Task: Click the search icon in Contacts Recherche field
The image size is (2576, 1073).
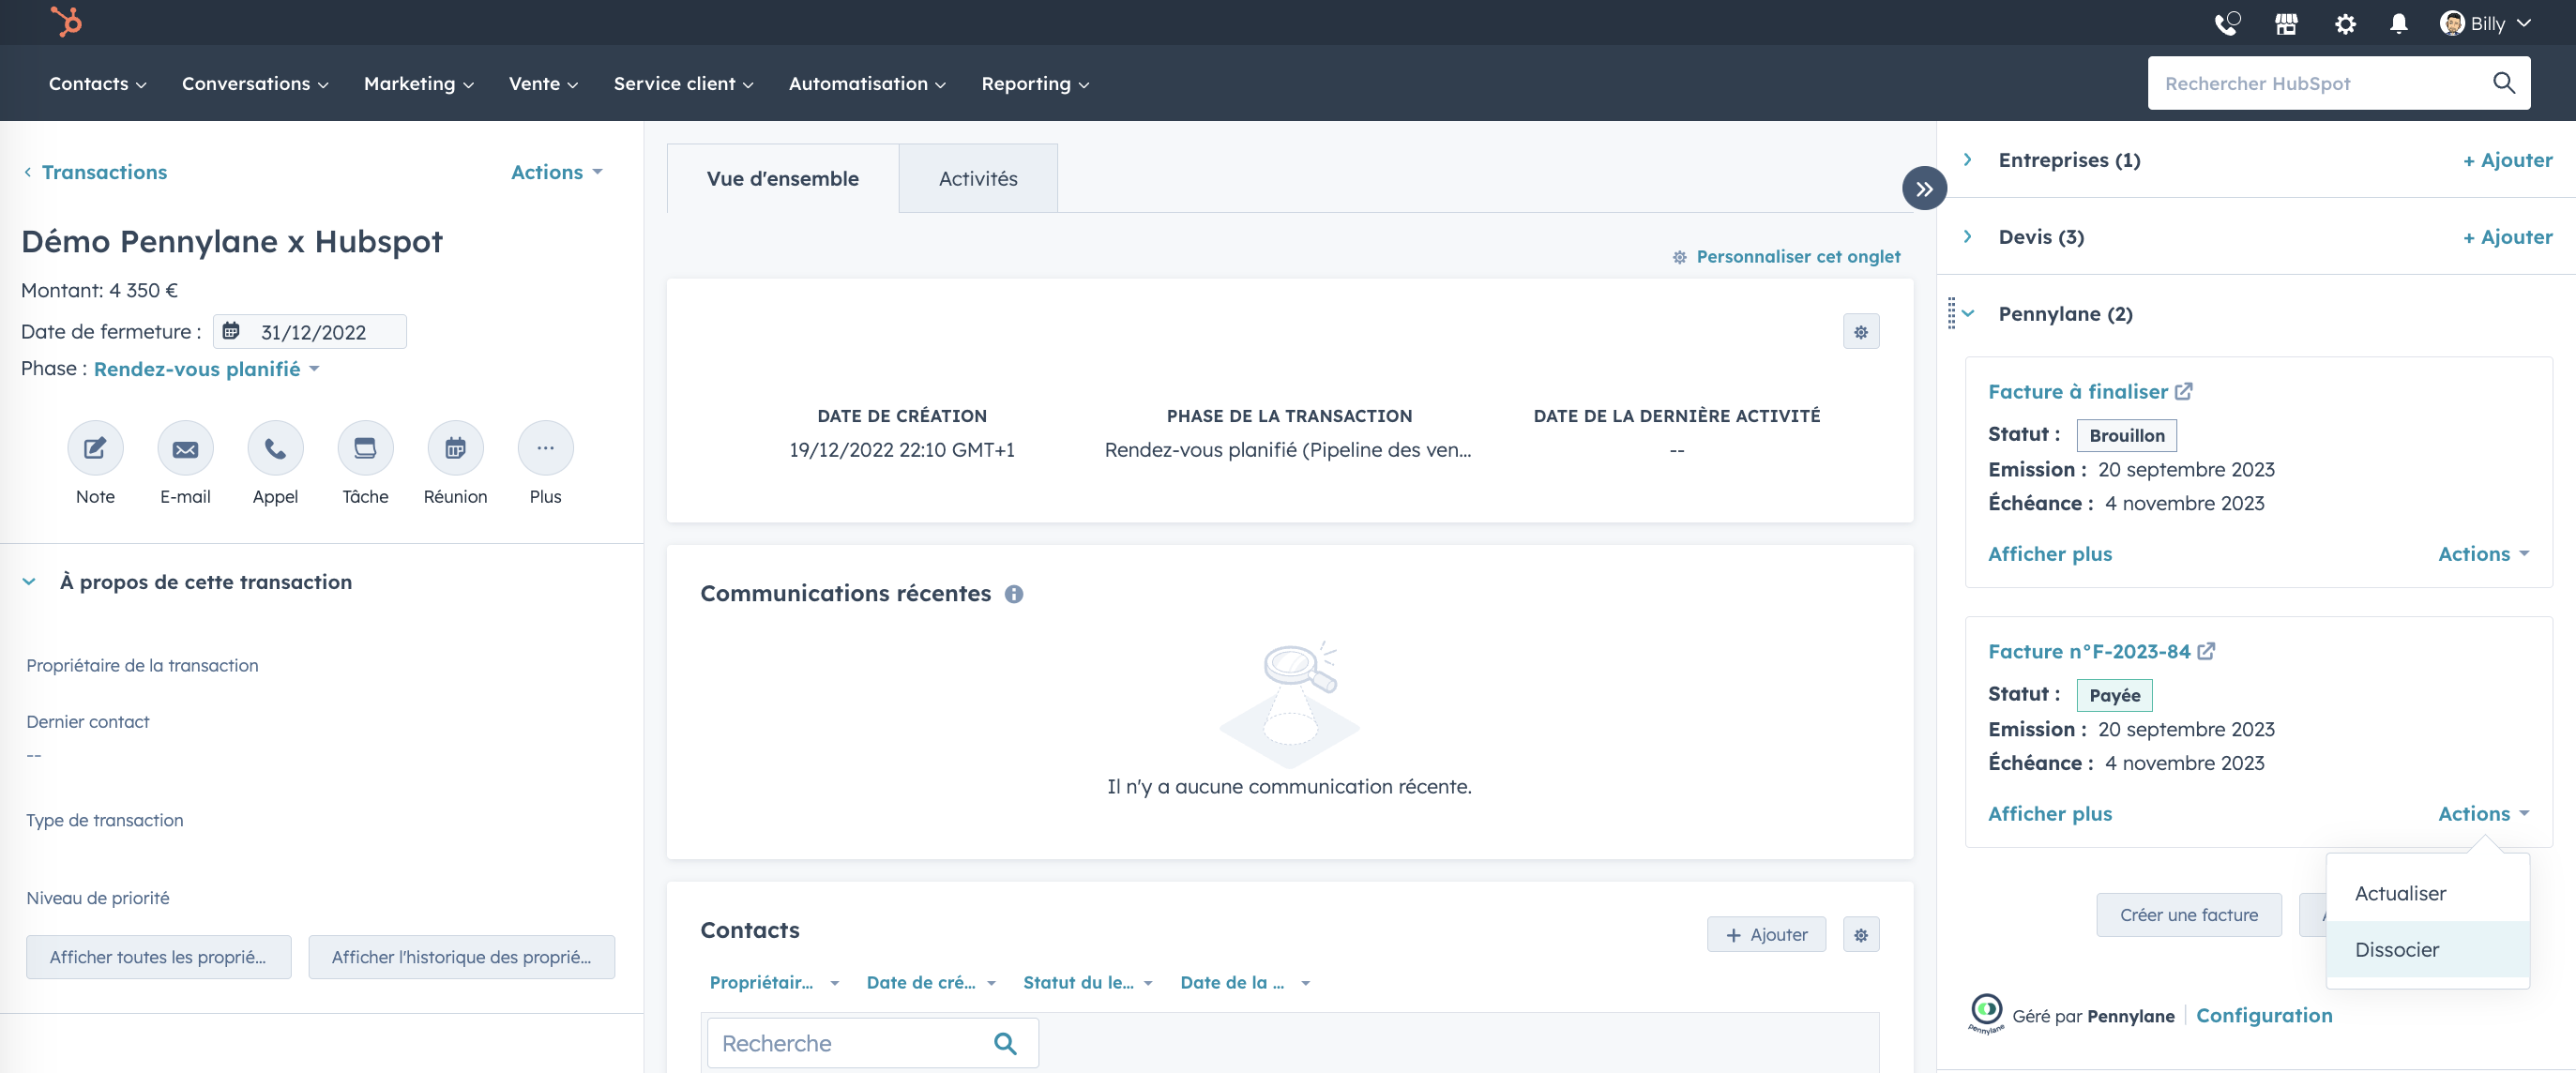Action: pyautogui.click(x=1005, y=1043)
